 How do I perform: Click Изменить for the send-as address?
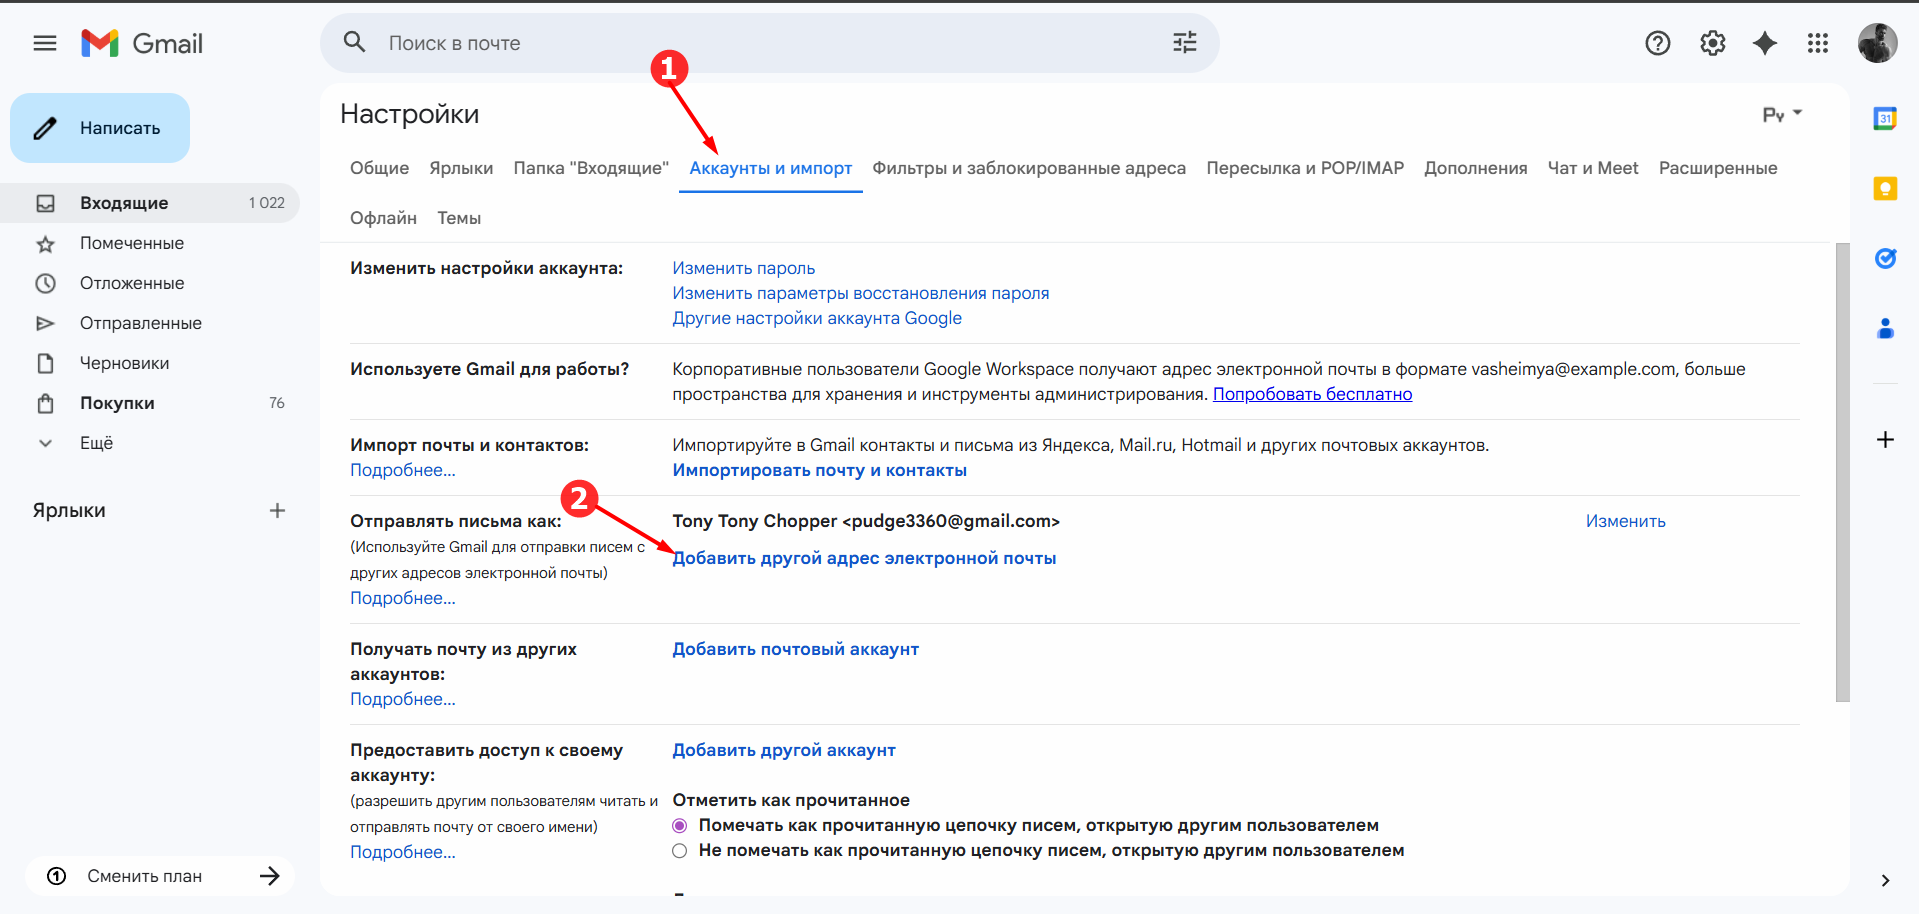coord(1626,521)
